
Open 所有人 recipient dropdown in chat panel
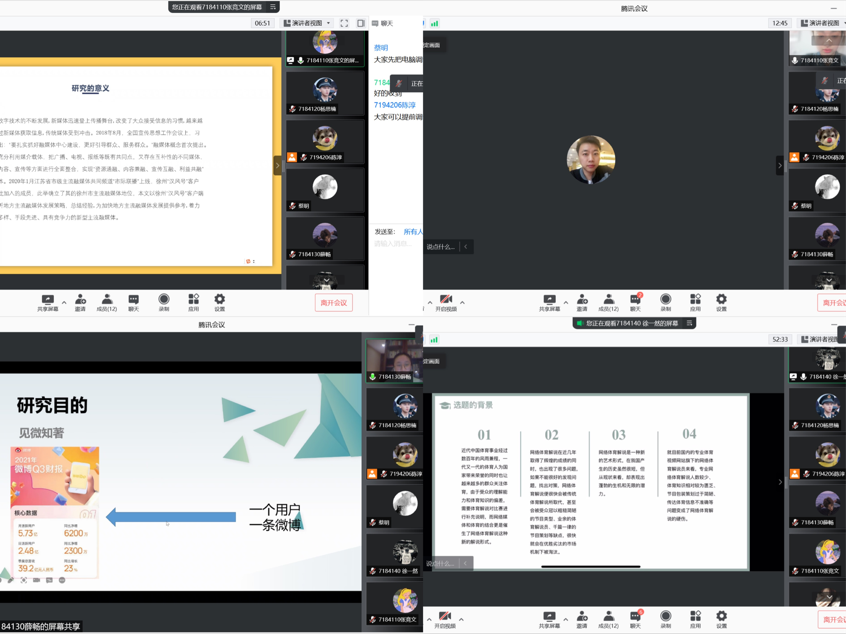pos(413,232)
